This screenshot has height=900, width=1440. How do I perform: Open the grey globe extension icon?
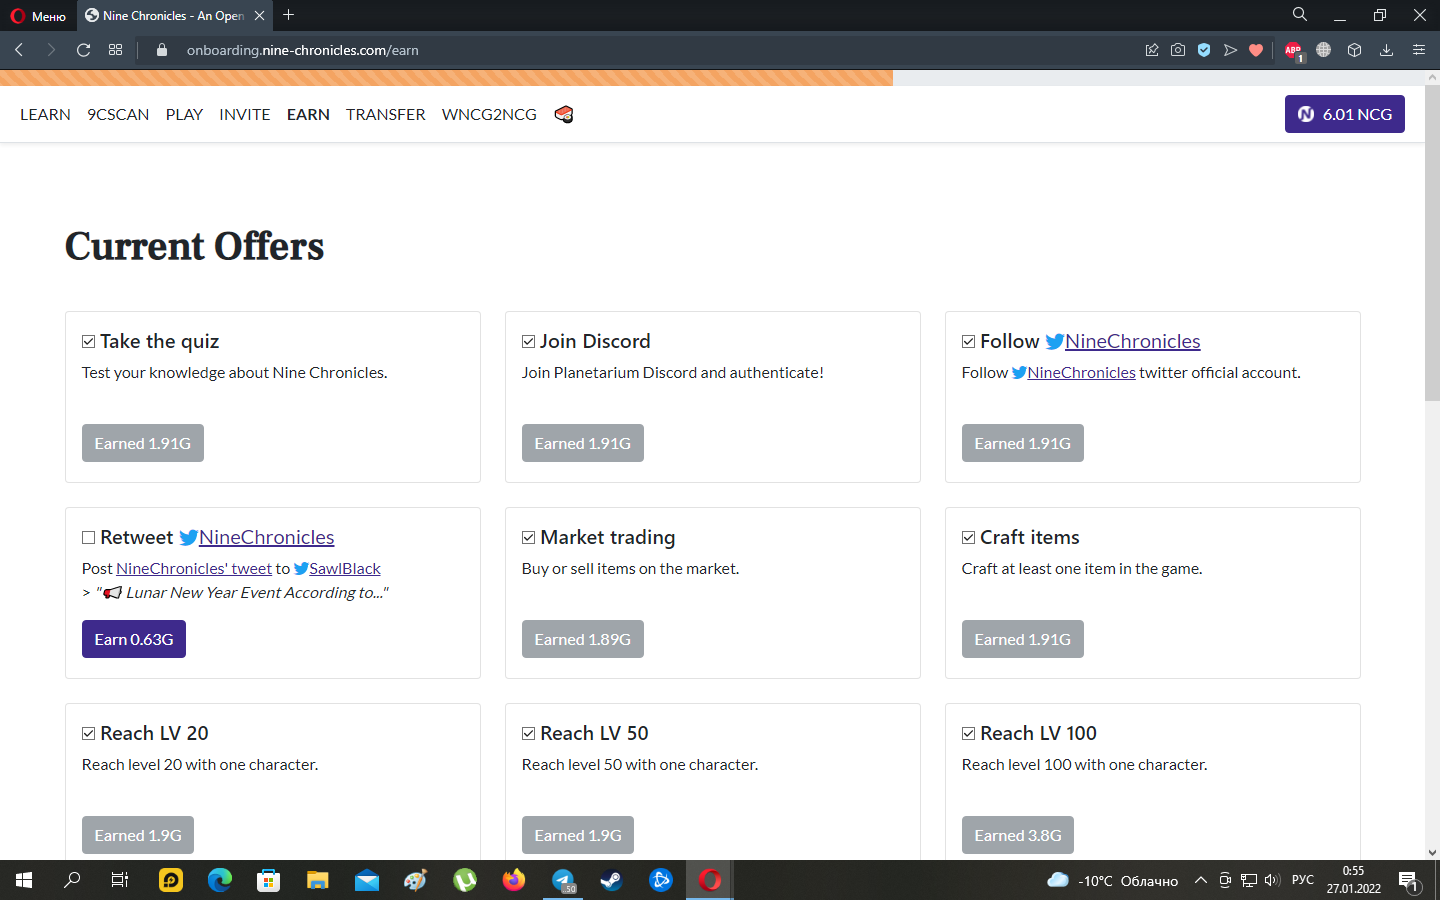coord(1324,50)
